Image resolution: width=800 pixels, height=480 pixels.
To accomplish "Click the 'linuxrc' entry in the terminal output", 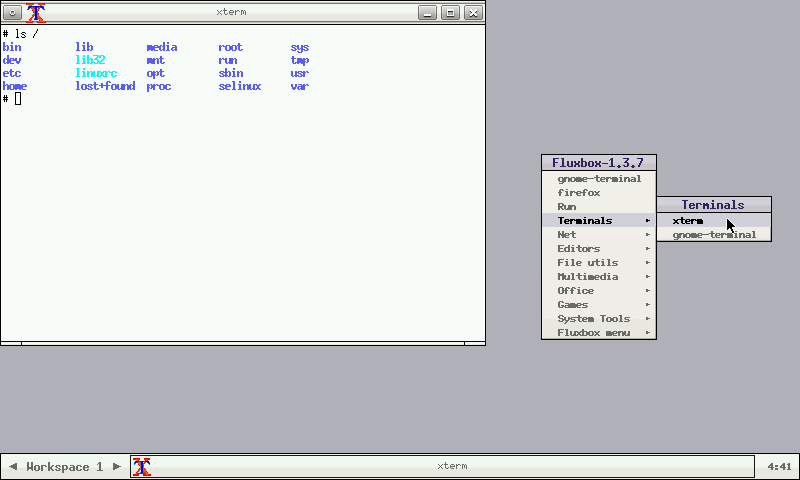I will (x=96, y=73).
